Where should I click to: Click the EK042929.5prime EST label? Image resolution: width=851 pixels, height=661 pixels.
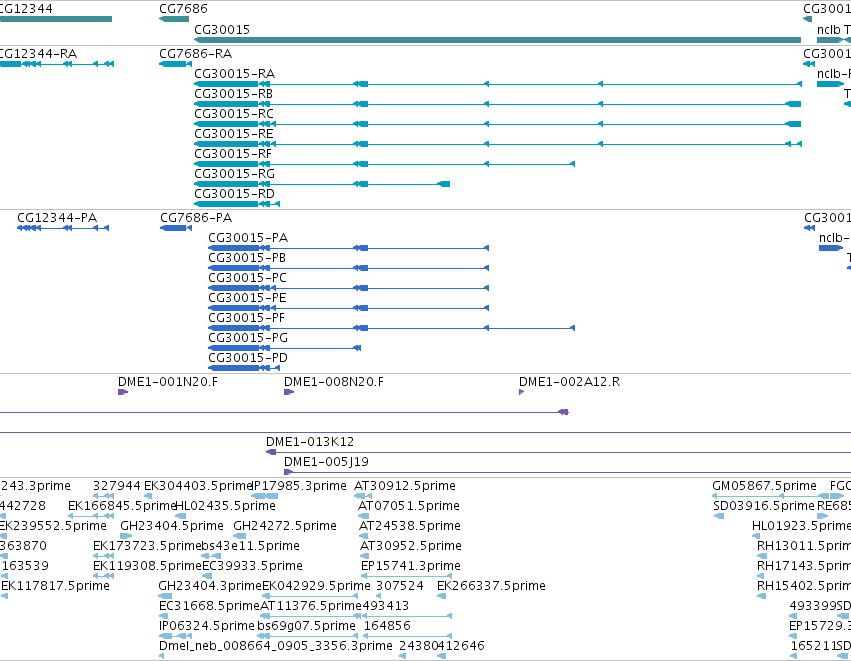point(316,586)
